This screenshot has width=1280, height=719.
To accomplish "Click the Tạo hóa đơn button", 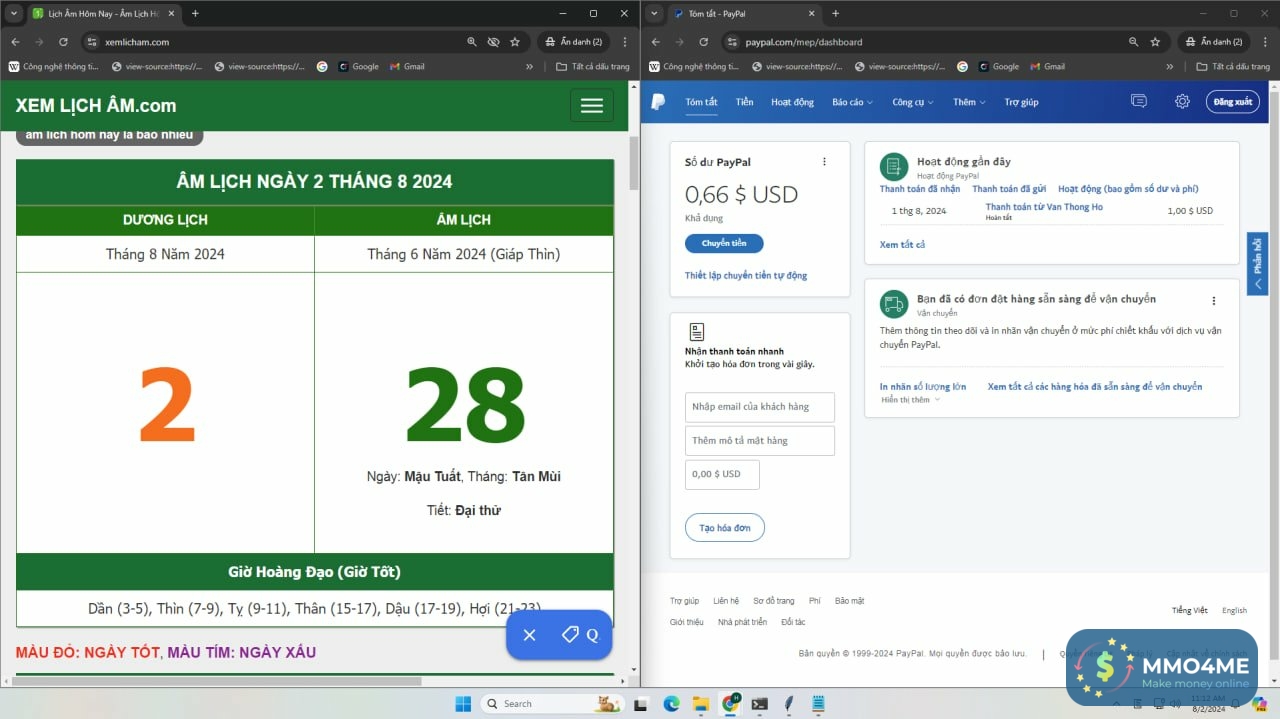I will (725, 527).
